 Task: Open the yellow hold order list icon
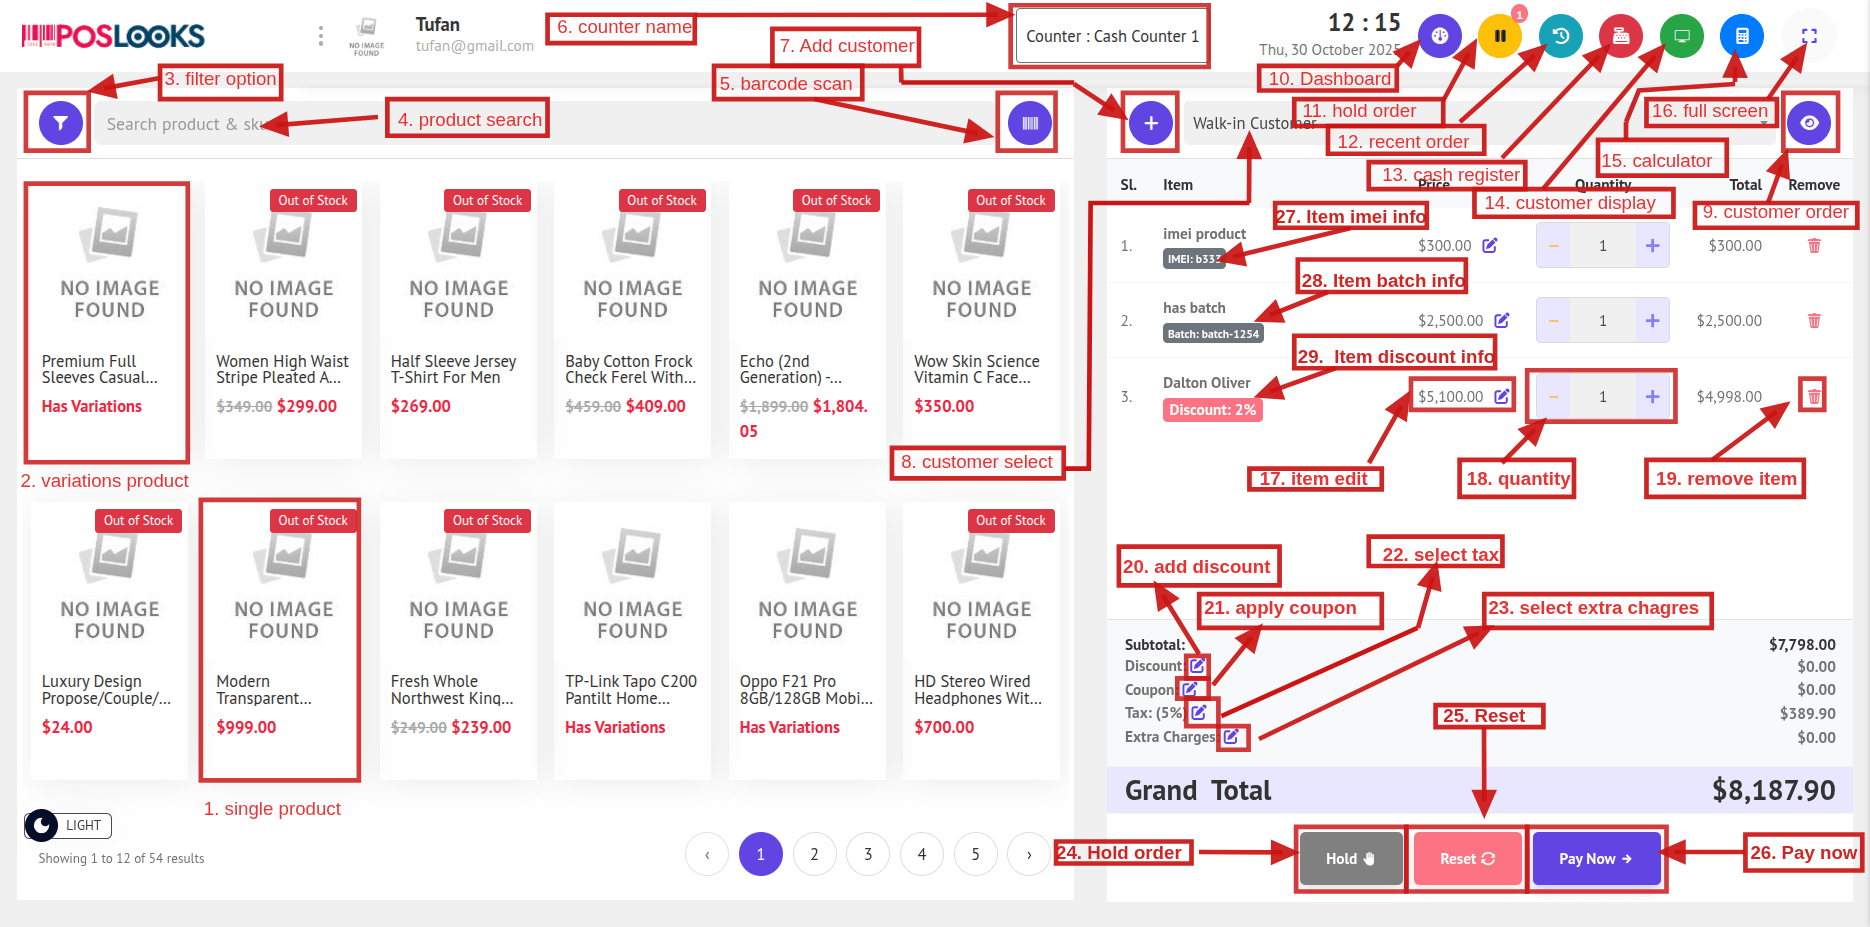[x=1499, y=37]
